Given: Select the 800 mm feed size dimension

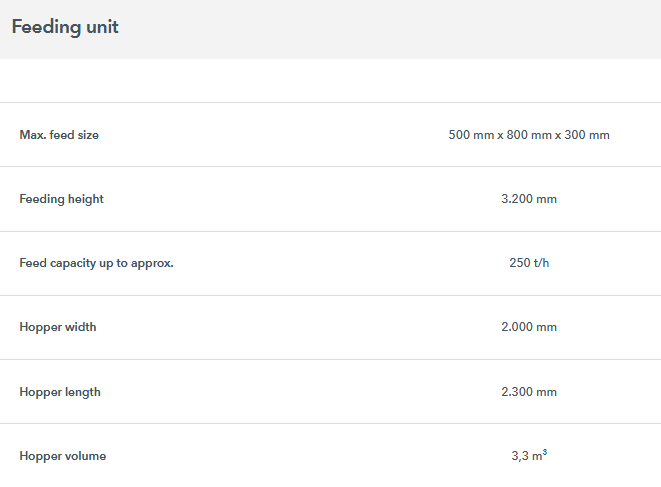Looking at the screenshot, I should (529, 135).
